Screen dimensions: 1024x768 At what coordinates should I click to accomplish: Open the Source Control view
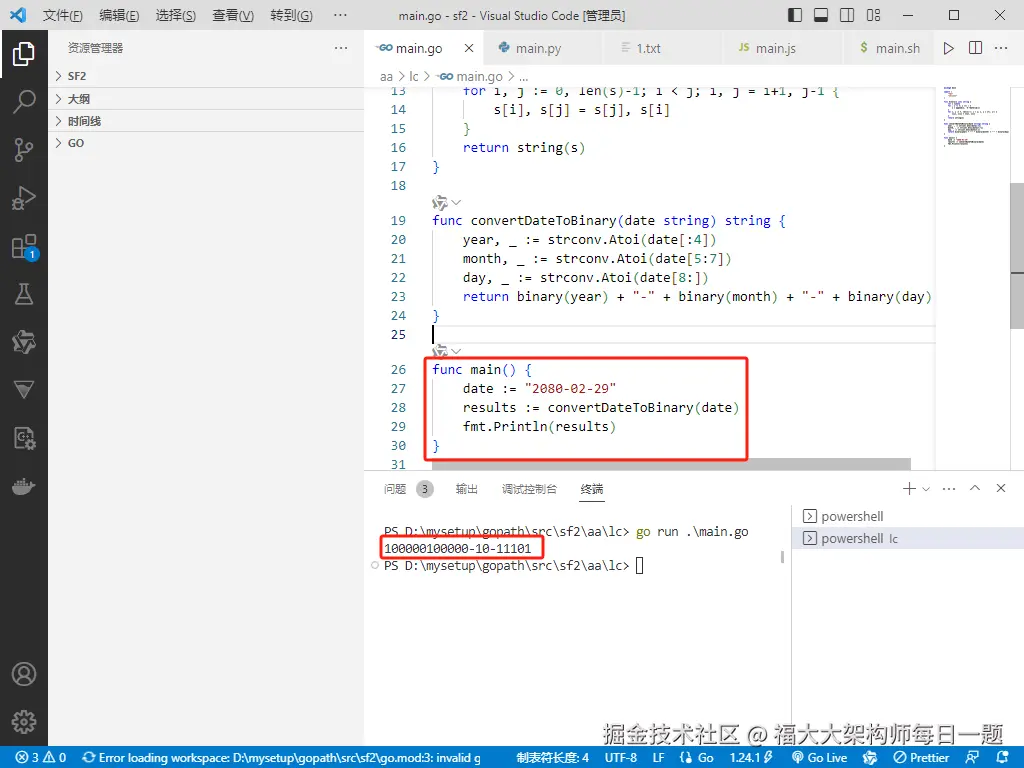(x=24, y=150)
